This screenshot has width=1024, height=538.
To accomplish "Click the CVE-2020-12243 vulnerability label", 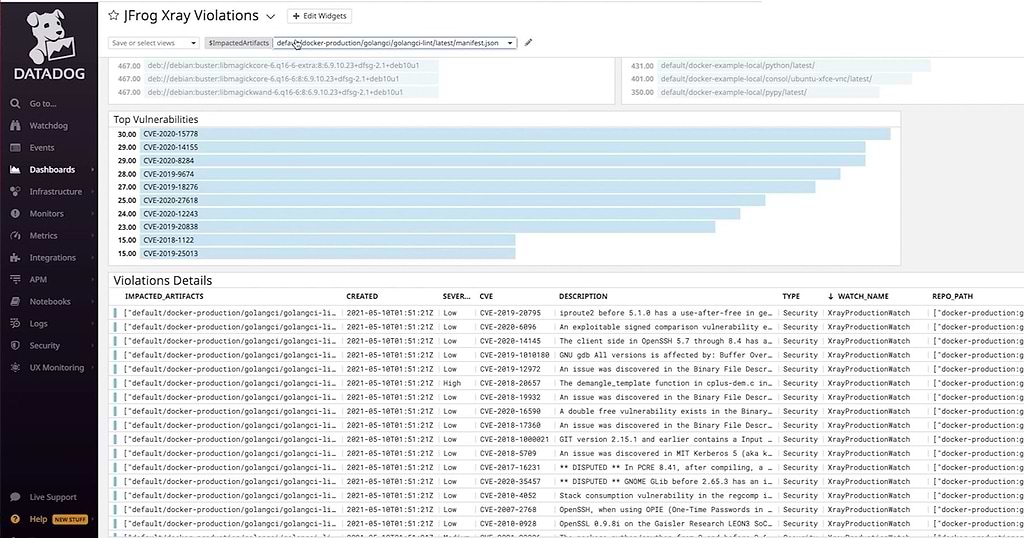I will point(170,214).
